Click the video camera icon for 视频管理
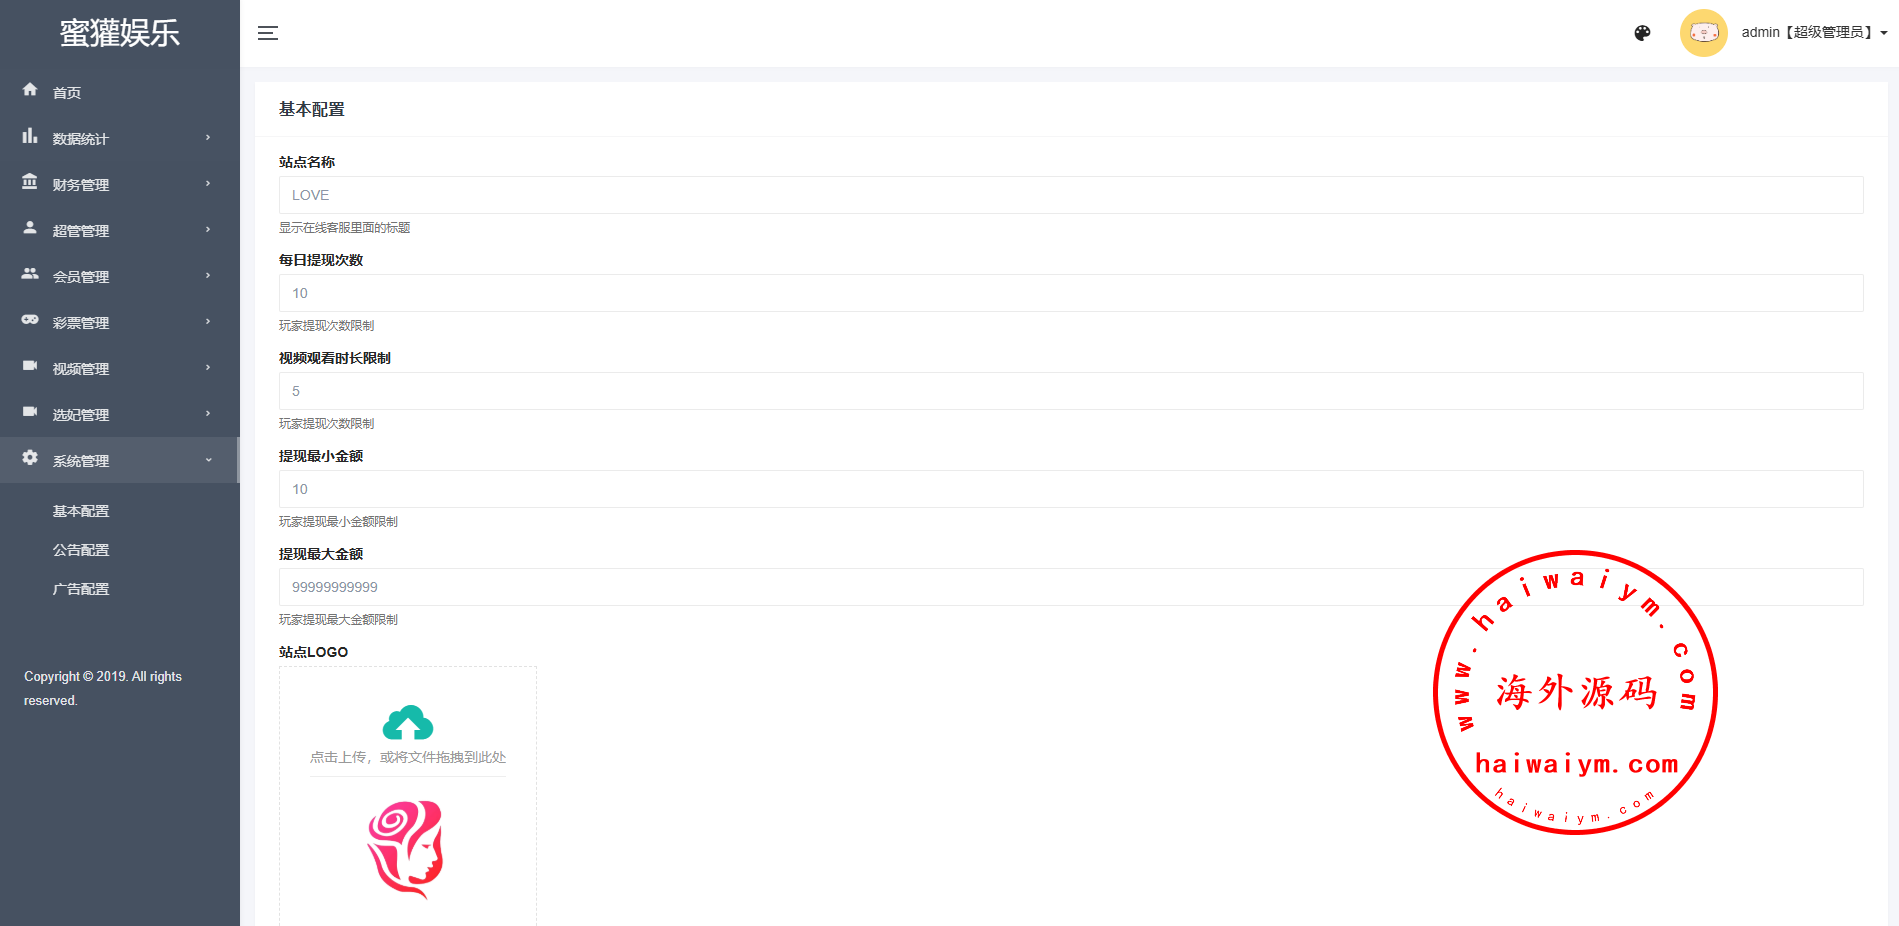1899x926 pixels. pyautogui.click(x=30, y=366)
